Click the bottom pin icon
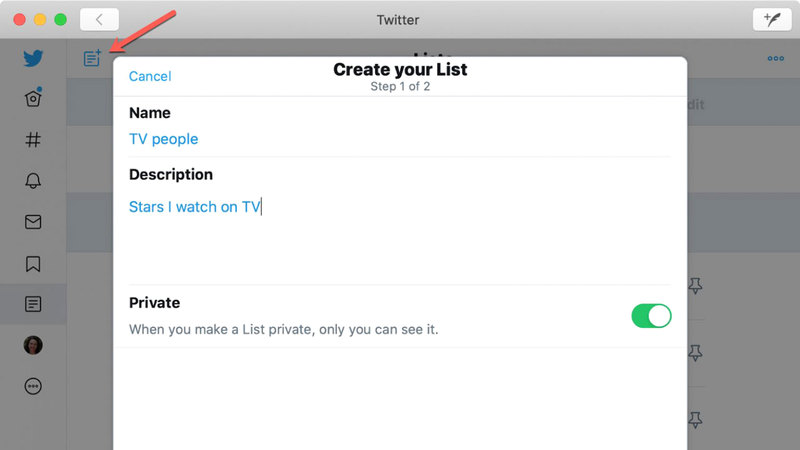Viewport: 800px width, 450px height. pos(696,416)
